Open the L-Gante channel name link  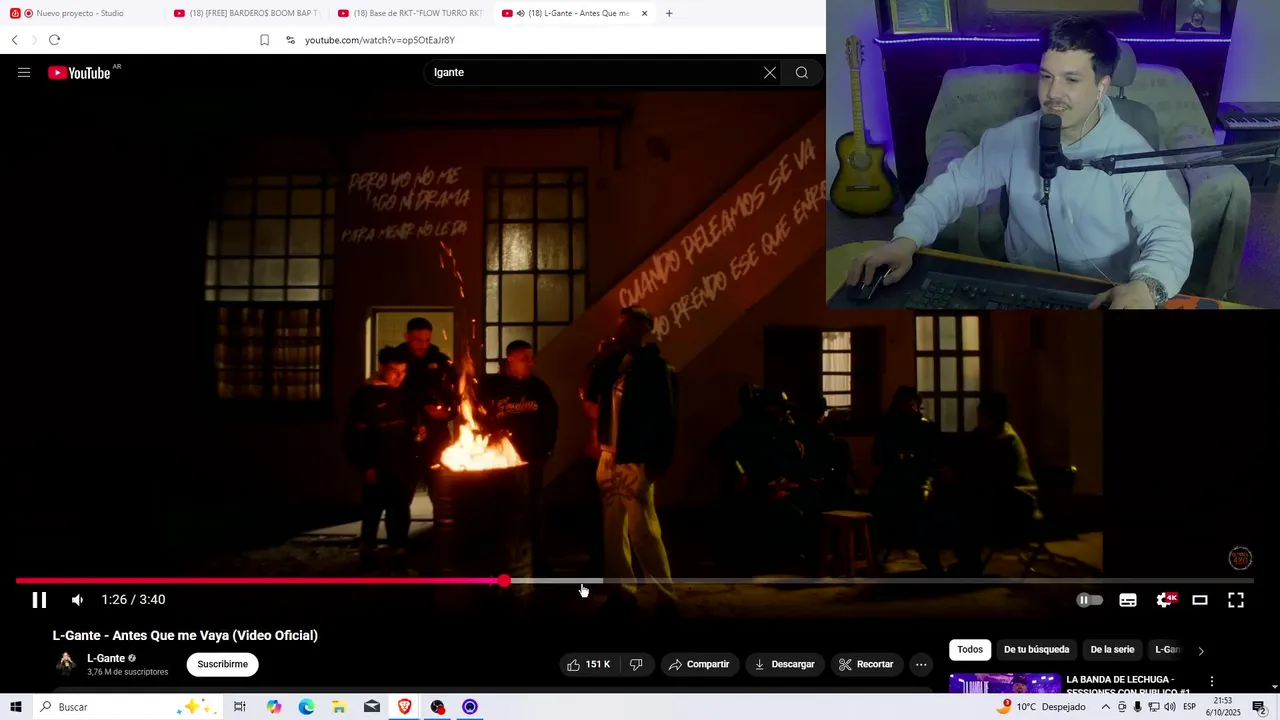click(x=106, y=658)
